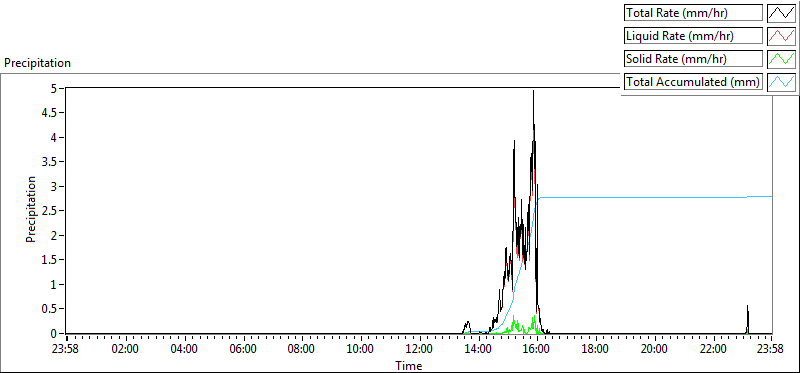This screenshot has width=800, height=373.
Task: Click the flat blue accumulated line plateau
Action: point(656,197)
